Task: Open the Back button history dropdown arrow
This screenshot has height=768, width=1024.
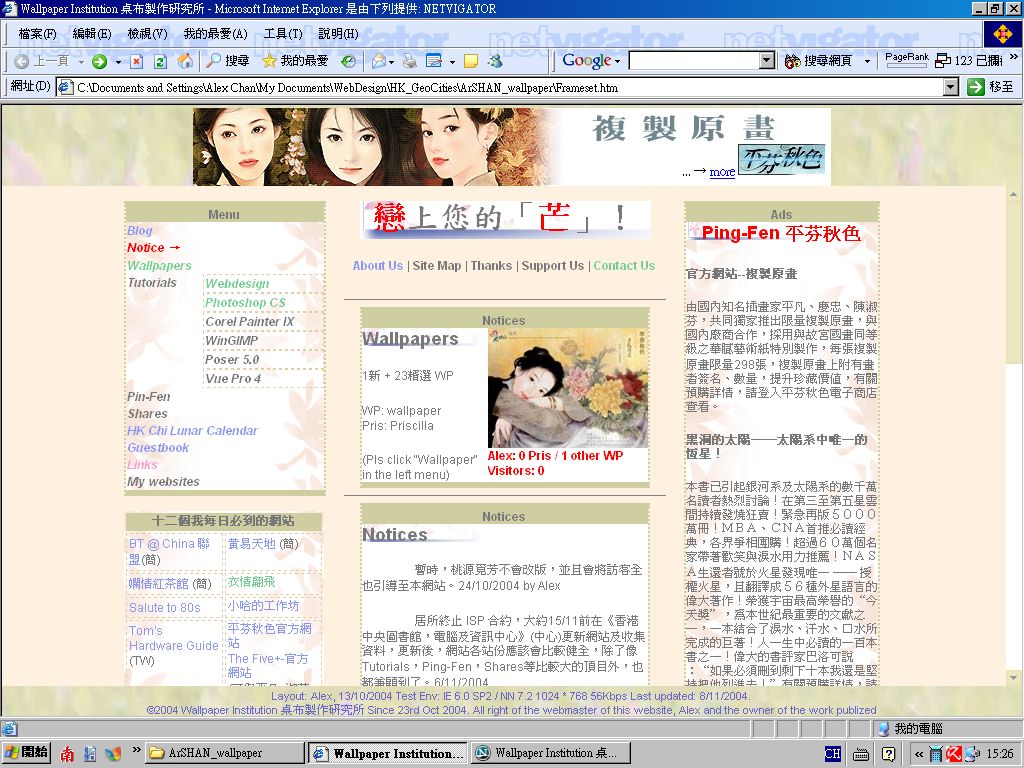Action: [x=81, y=62]
